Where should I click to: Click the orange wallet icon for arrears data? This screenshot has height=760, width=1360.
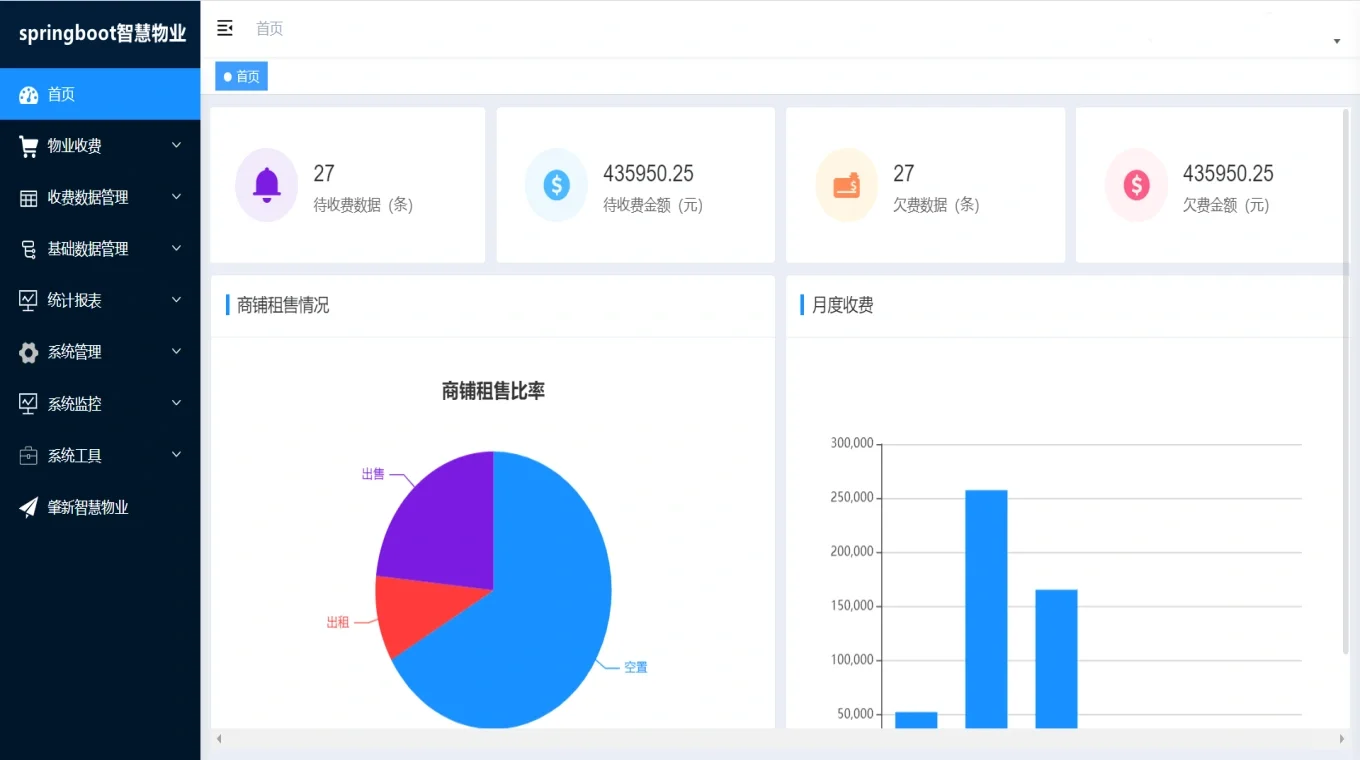click(846, 185)
